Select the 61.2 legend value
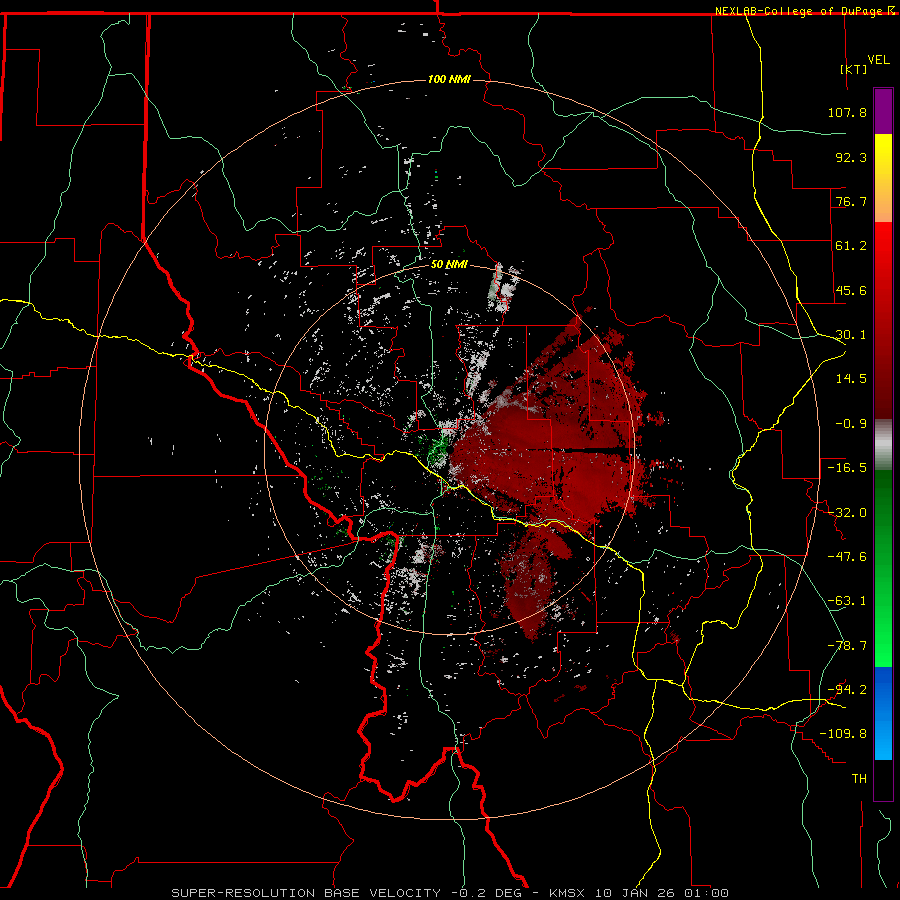The height and width of the screenshot is (900, 900). pyautogui.click(x=851, y=246)
